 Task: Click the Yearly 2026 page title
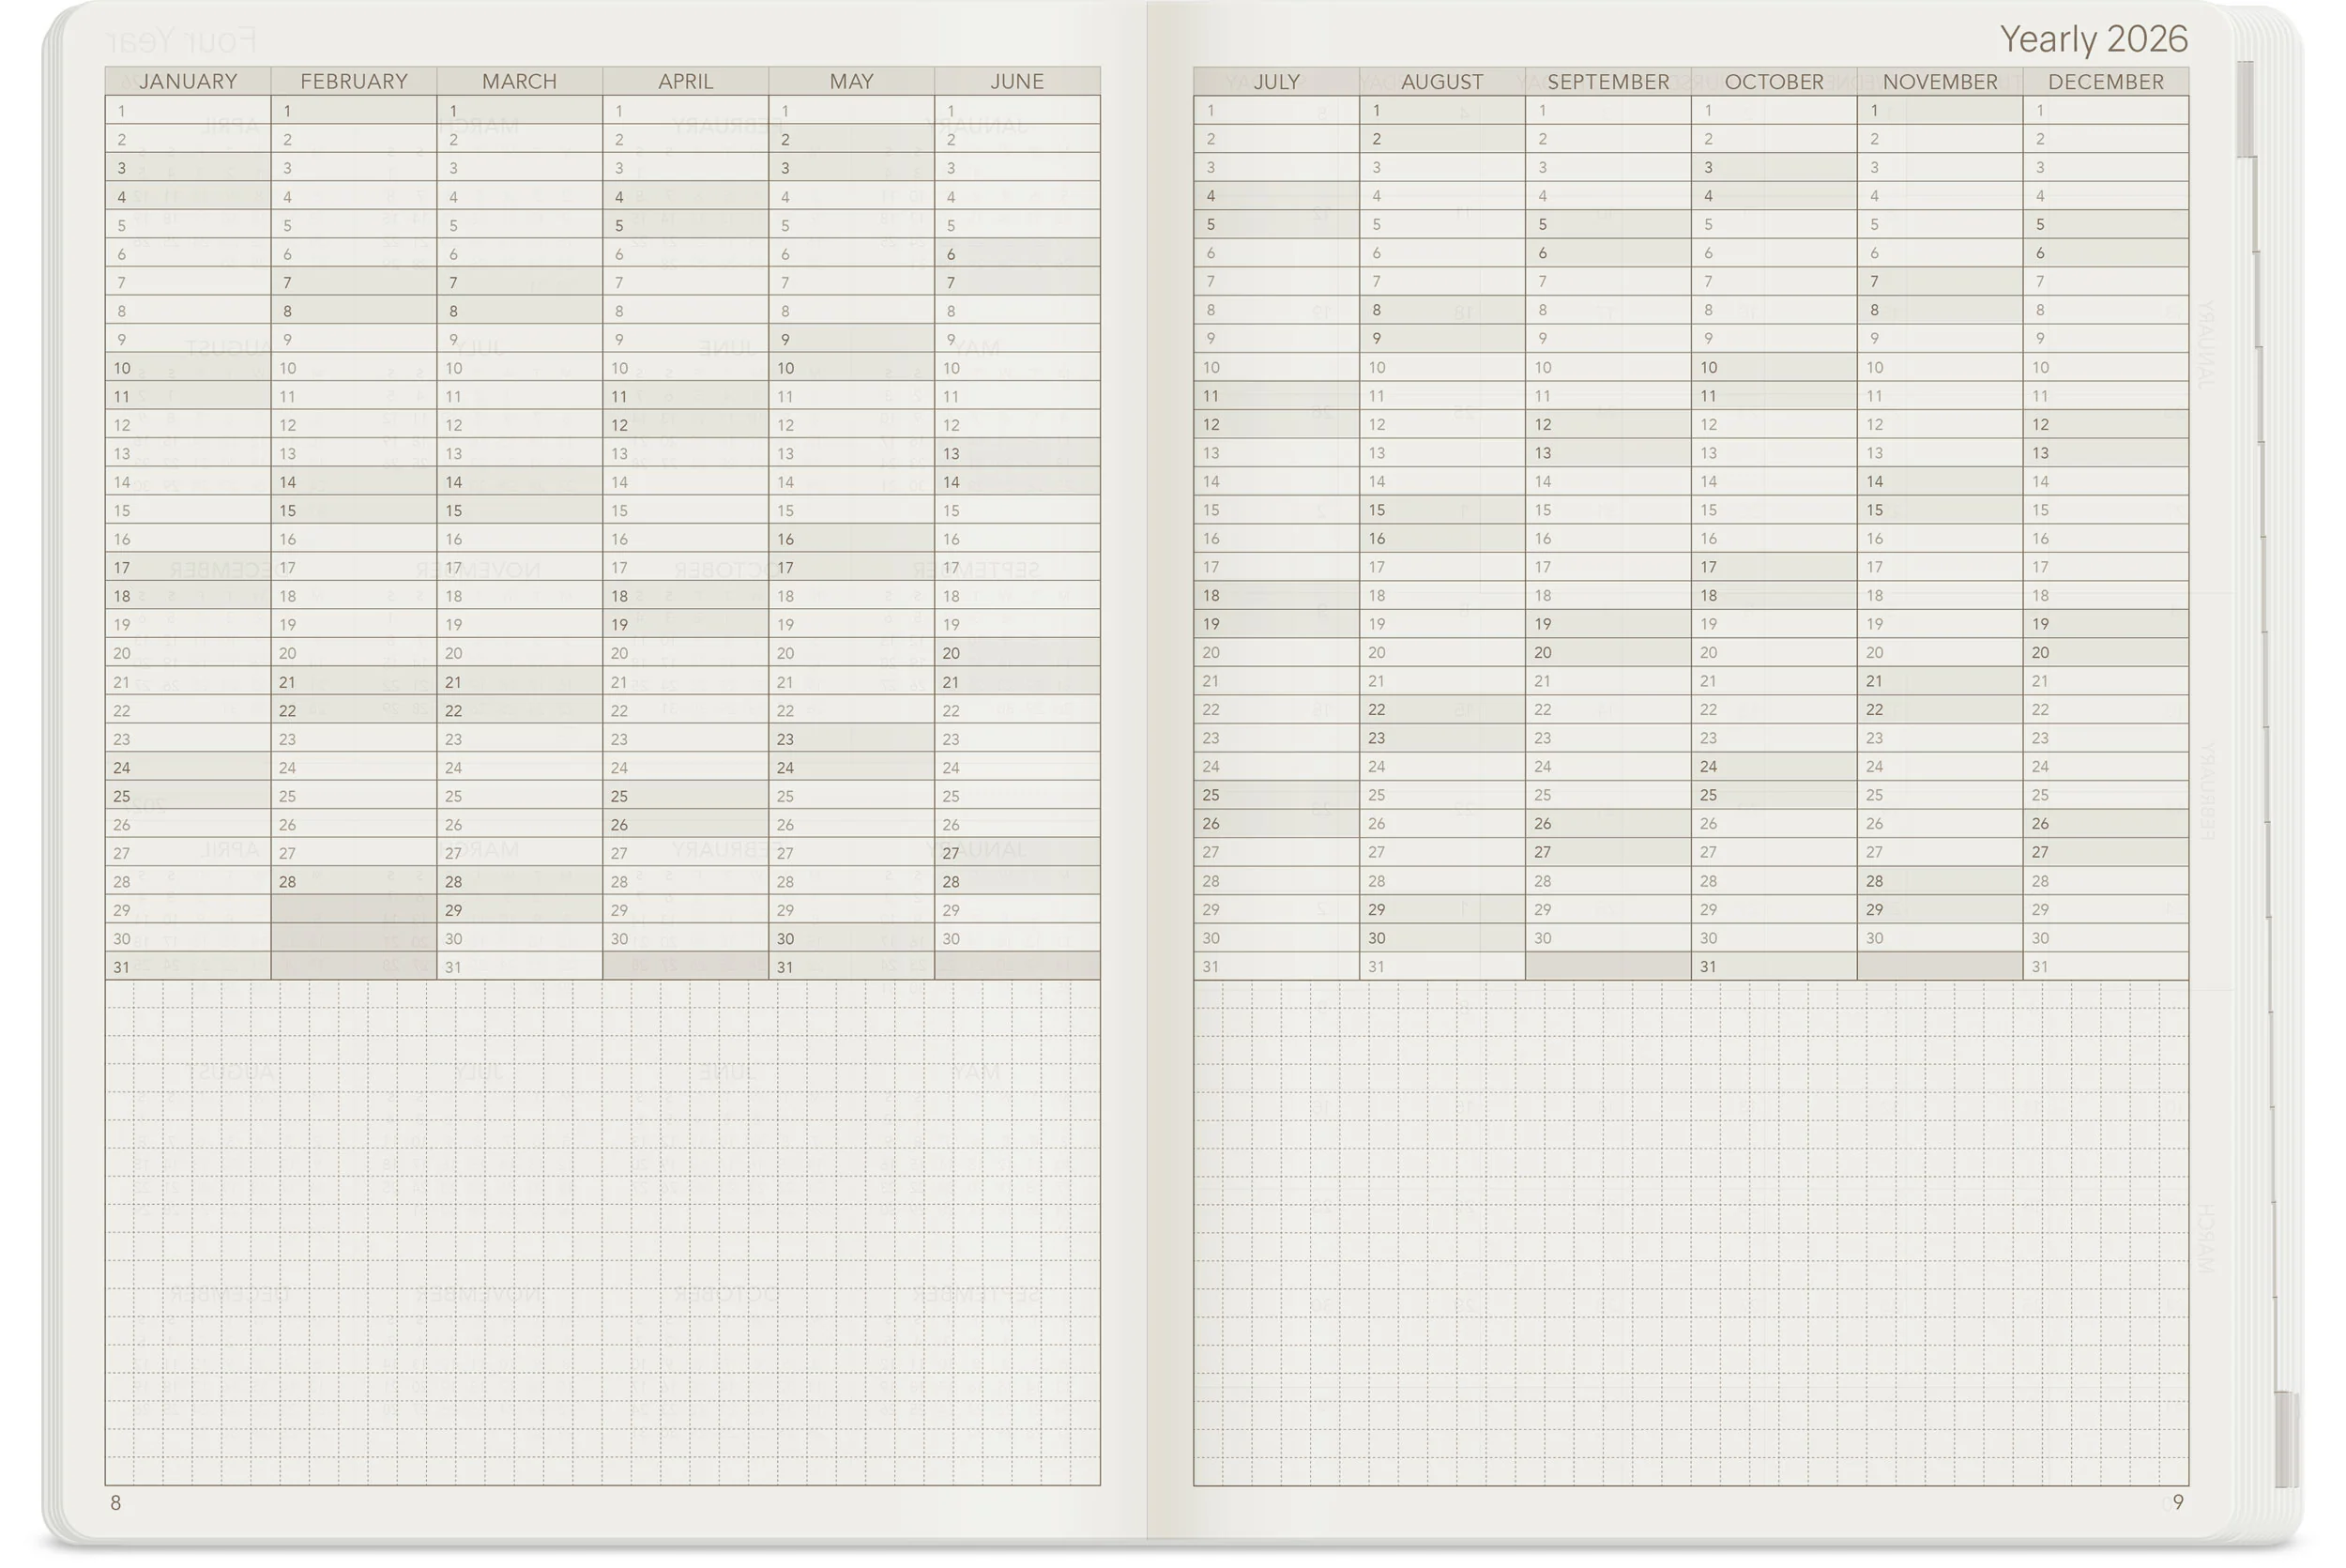point(2093,39)
